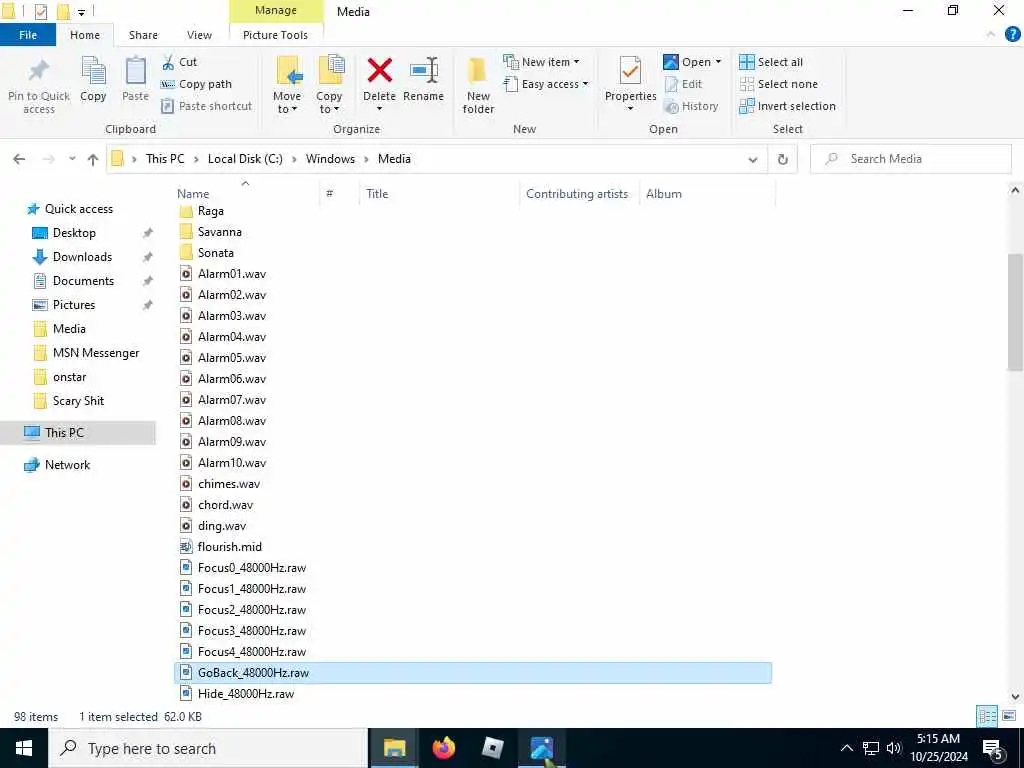Image resolution: width=1024 pixels, height=768 pixels.
Task: Open the Action Center notifications
Action: [993, 748]
